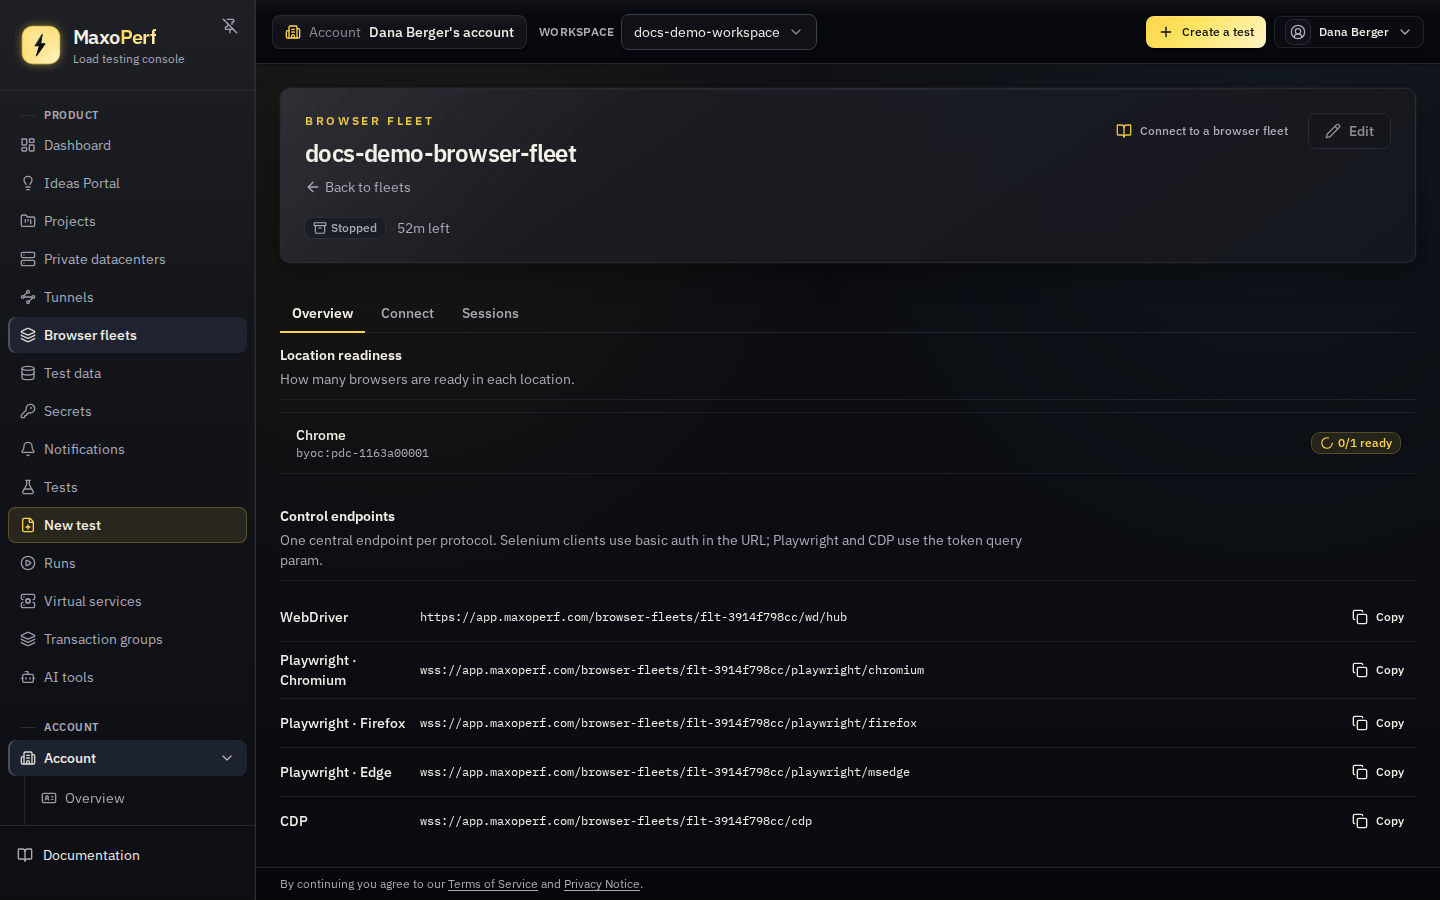1440x900 pixels.
Task: Click the 0/1 ready status badge
Action: pos(1356,443)
